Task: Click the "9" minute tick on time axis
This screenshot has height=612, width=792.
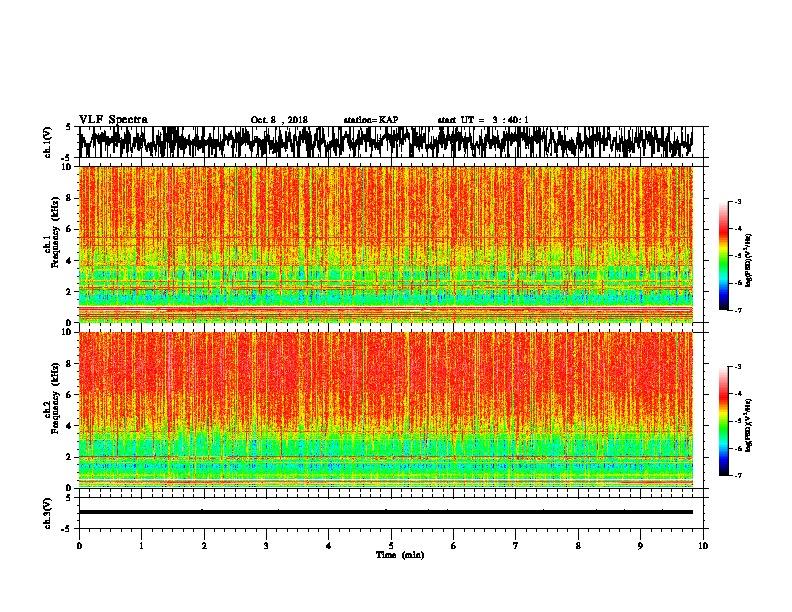Action: pyautogui.click(x=640, y=546)
